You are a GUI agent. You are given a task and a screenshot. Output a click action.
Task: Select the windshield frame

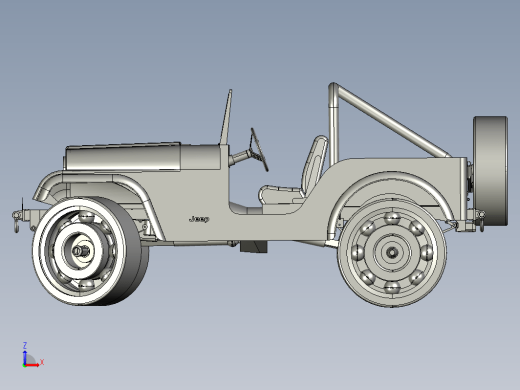[x=226, y=117]
